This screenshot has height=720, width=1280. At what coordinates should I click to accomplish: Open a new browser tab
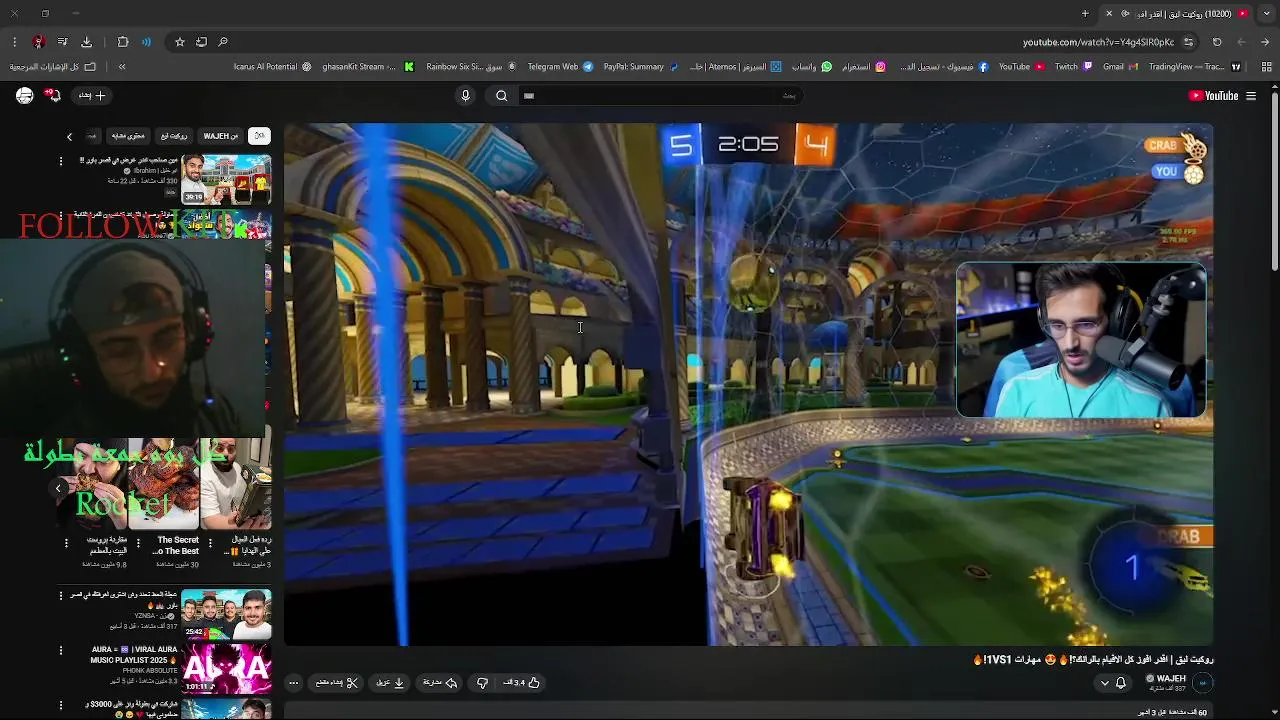pyautogui.click(x=1085, y=13)
